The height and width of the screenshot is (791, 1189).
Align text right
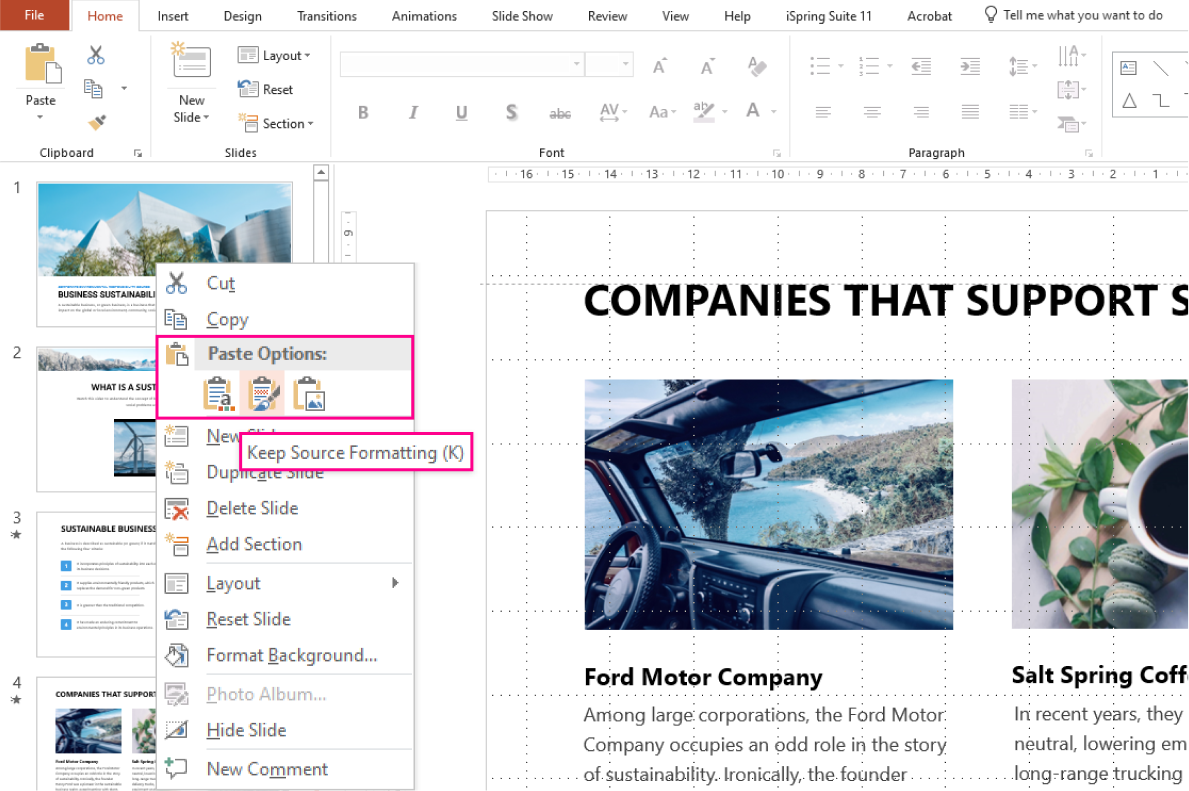921,112
